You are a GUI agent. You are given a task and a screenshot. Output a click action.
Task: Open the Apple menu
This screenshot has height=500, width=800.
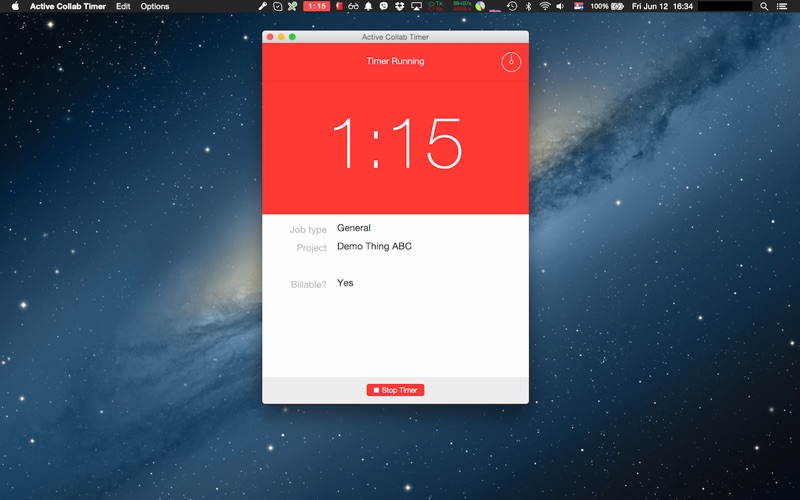click(15, 6)
